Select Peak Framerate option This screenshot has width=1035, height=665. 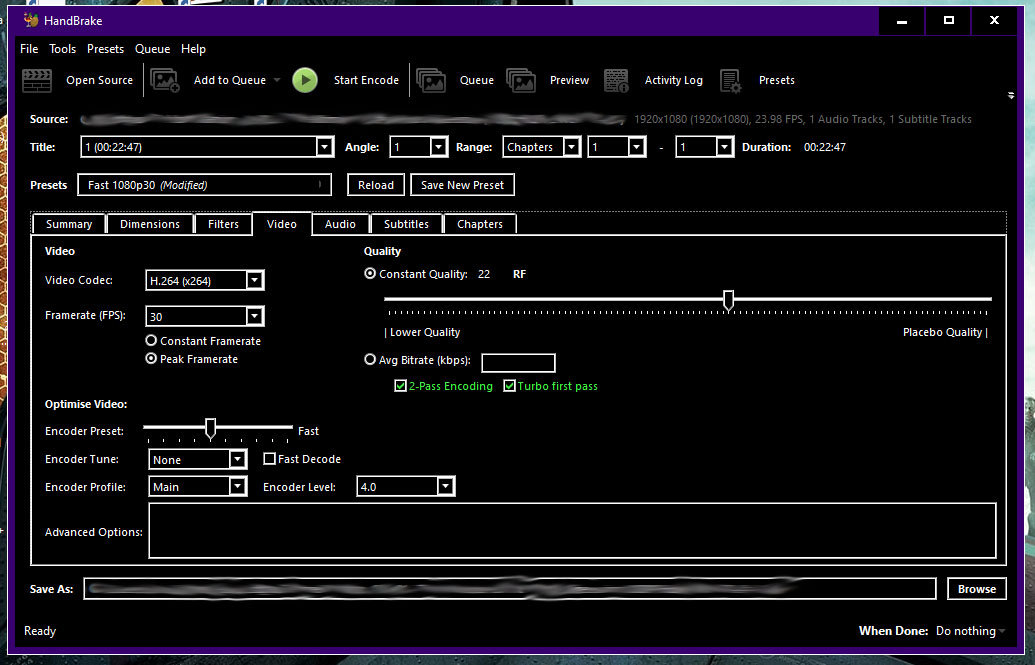coord(151,359)
